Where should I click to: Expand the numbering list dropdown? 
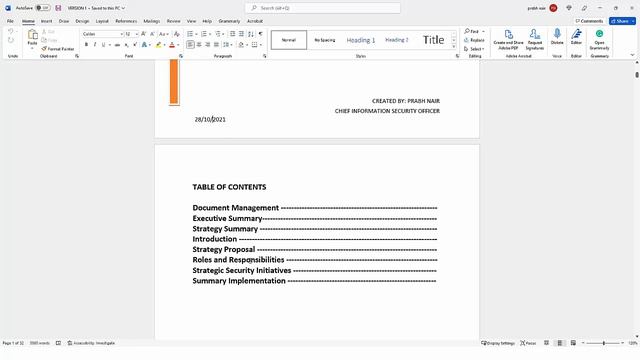210,34
